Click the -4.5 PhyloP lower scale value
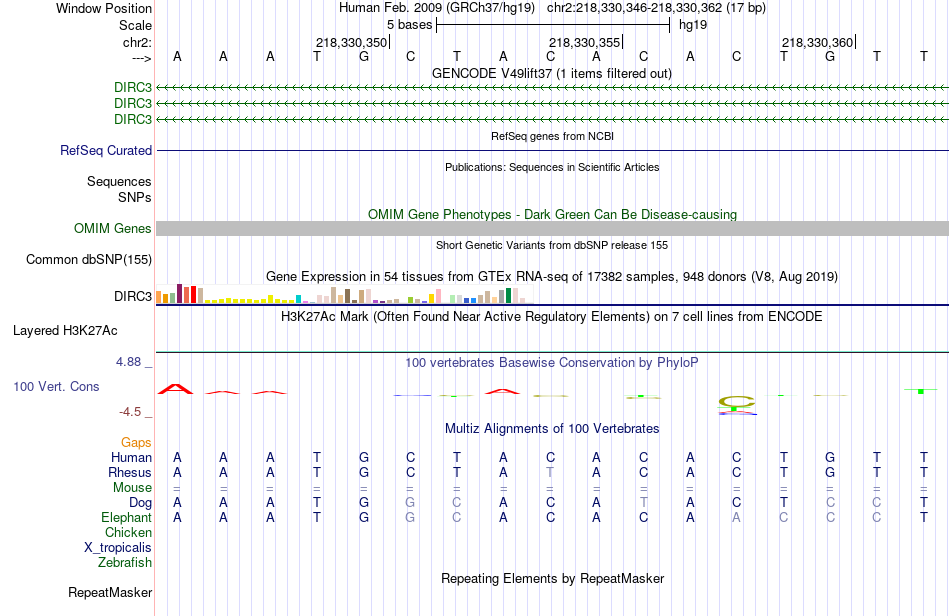The width and height of the screenshot is (950, 616). coord(130,412)
